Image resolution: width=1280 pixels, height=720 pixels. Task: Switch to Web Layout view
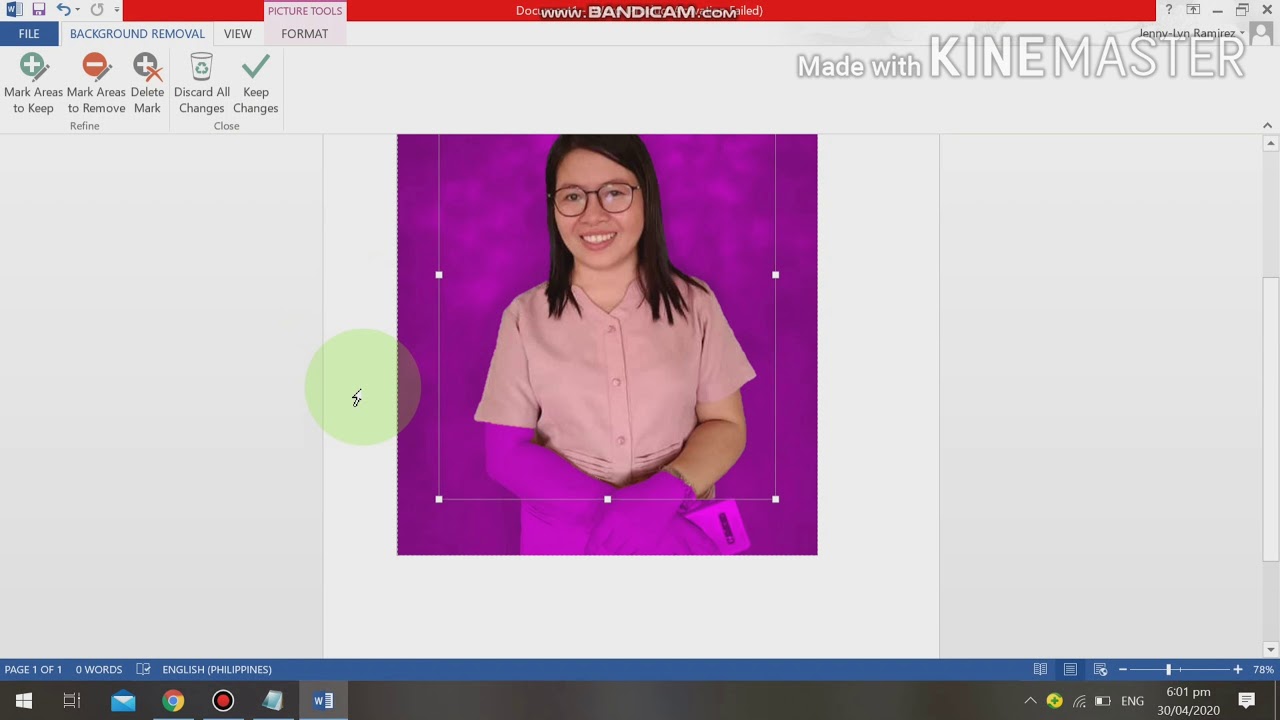click(x=1100, y=669)
